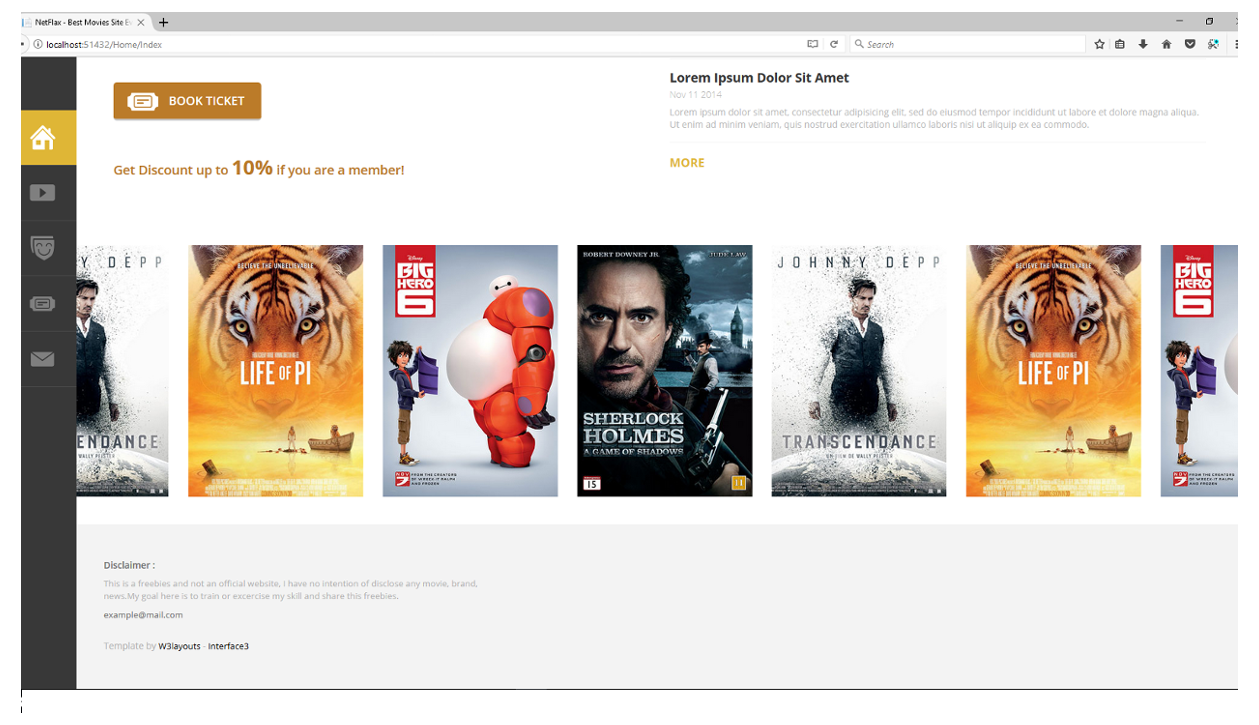Visit the Interface3 link in the footer
The width and height of the screenshot is (1259, 725).
click(x=228, y=646)
